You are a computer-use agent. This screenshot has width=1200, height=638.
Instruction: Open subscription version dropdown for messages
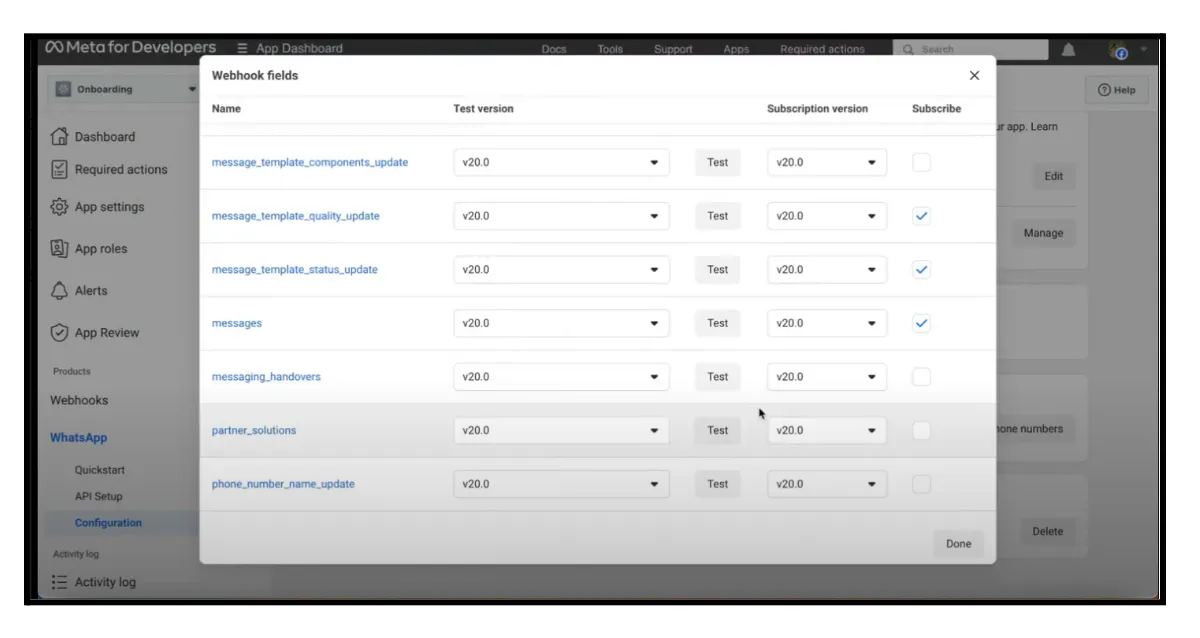click(826, 323)
